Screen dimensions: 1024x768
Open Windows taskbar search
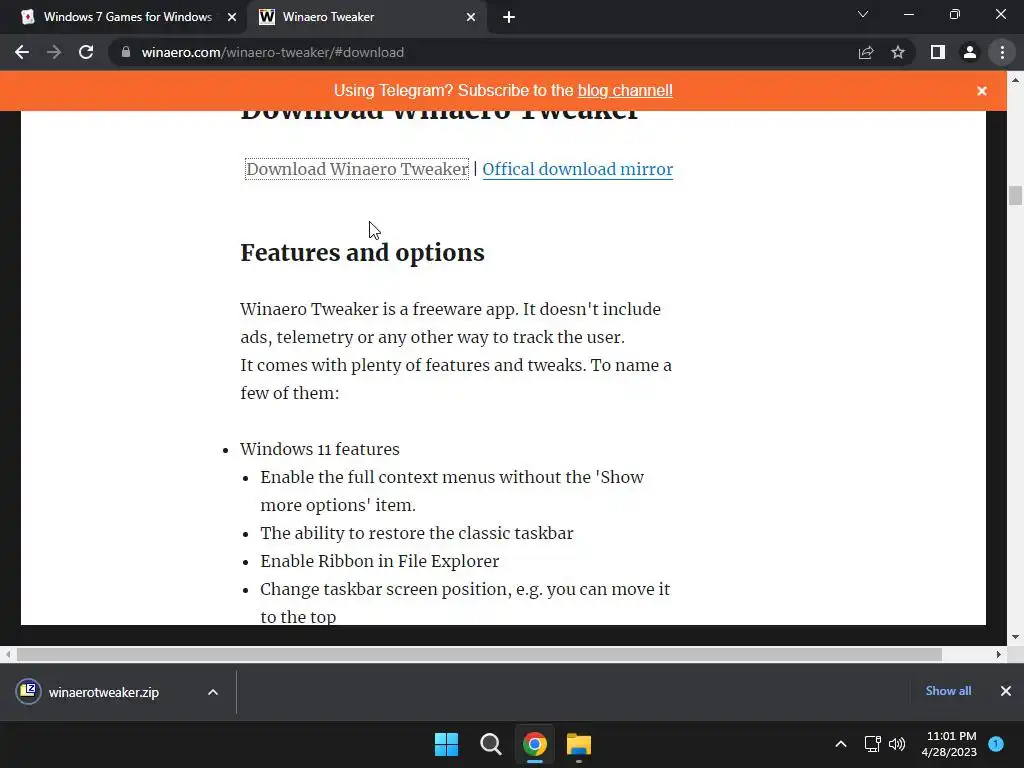pos(490,744)
